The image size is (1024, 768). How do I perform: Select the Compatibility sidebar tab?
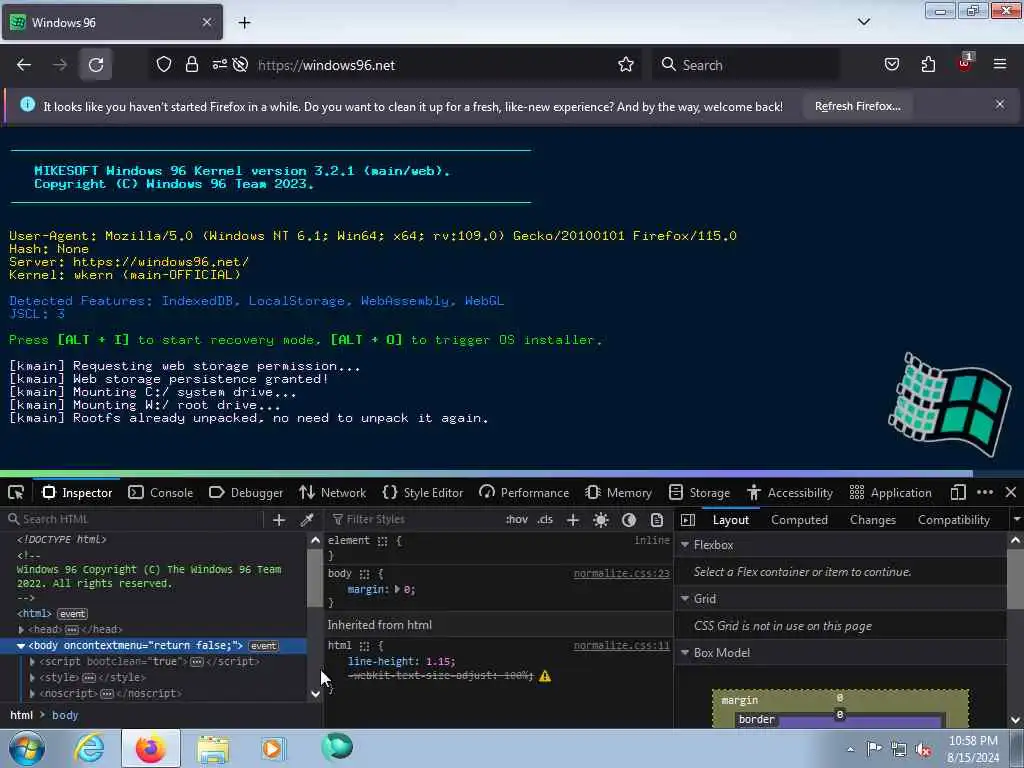click(953, 520)
